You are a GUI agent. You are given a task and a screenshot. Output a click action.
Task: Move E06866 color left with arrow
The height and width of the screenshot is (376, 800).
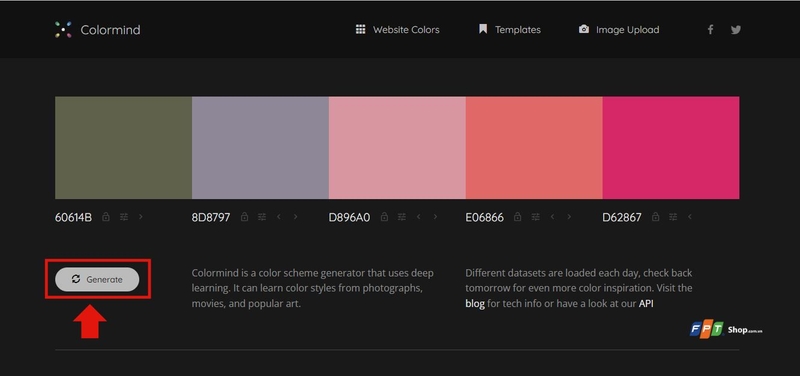(x=552, y=217)
